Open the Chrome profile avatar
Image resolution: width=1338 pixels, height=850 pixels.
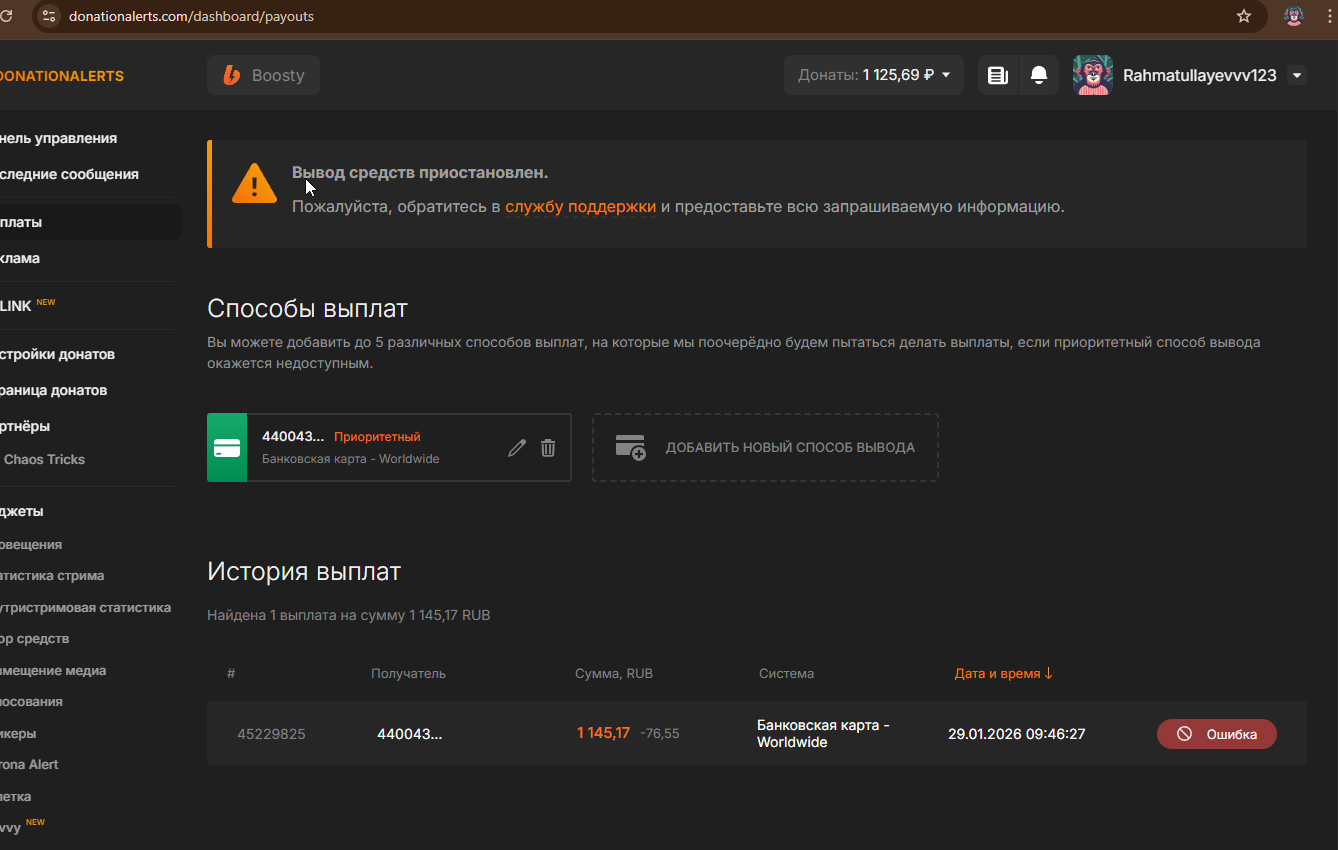coord(1294,16)
